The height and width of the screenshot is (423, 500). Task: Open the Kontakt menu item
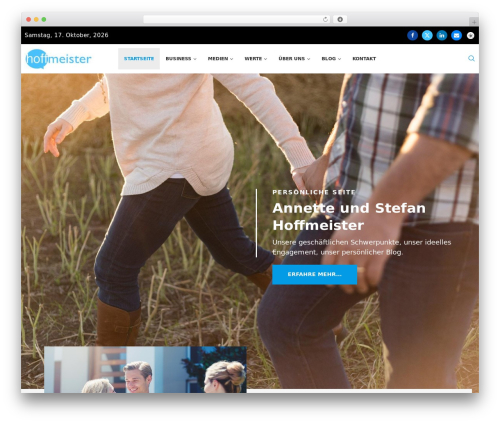[364, 59]
